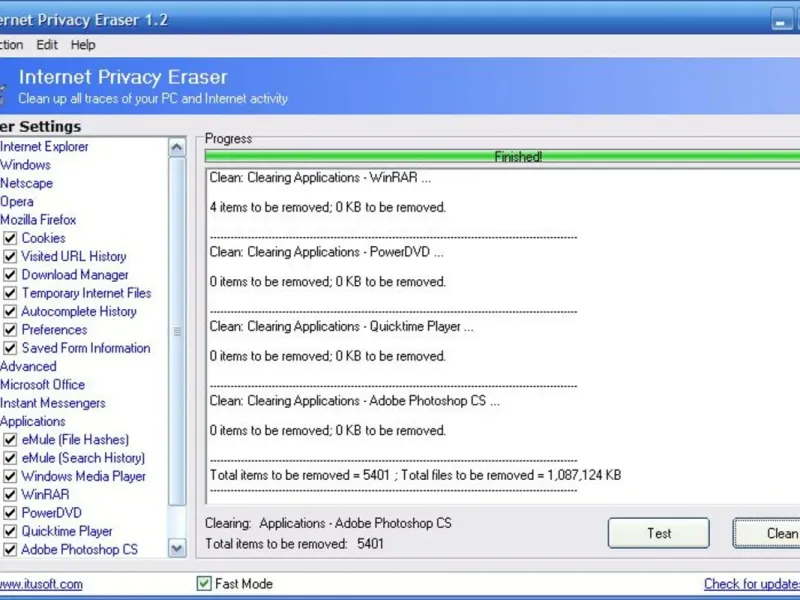The width and height of the screenshot is (800, 600).
Task: Toggle Adobe Photoshop CS checkbox
Action: tap(10, 550)
